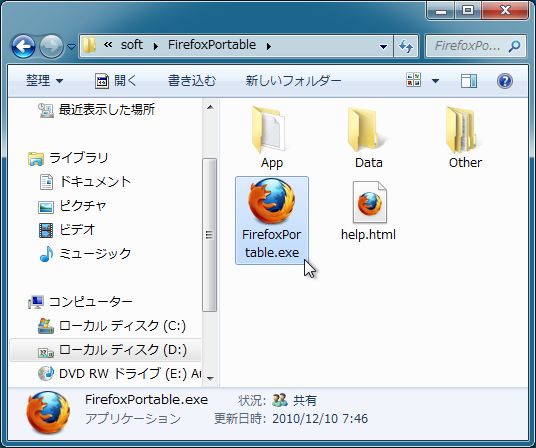Select the Other folder icon
536x448 pixels.
[463, 129]
